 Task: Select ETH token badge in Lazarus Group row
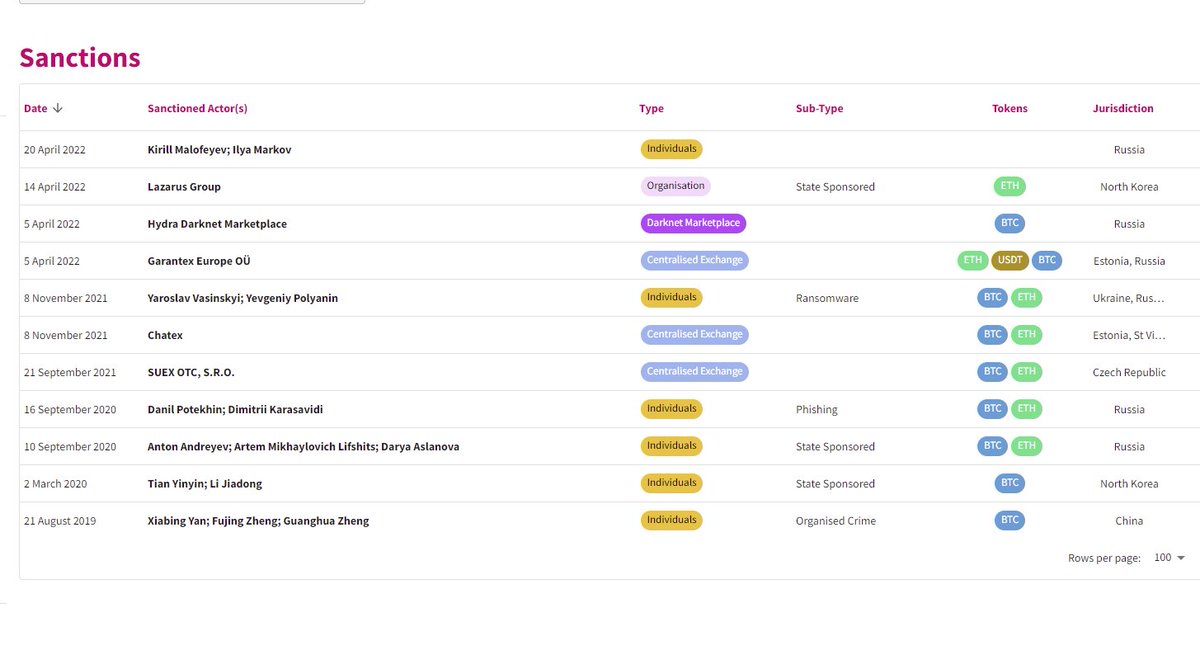point(1009,186)
